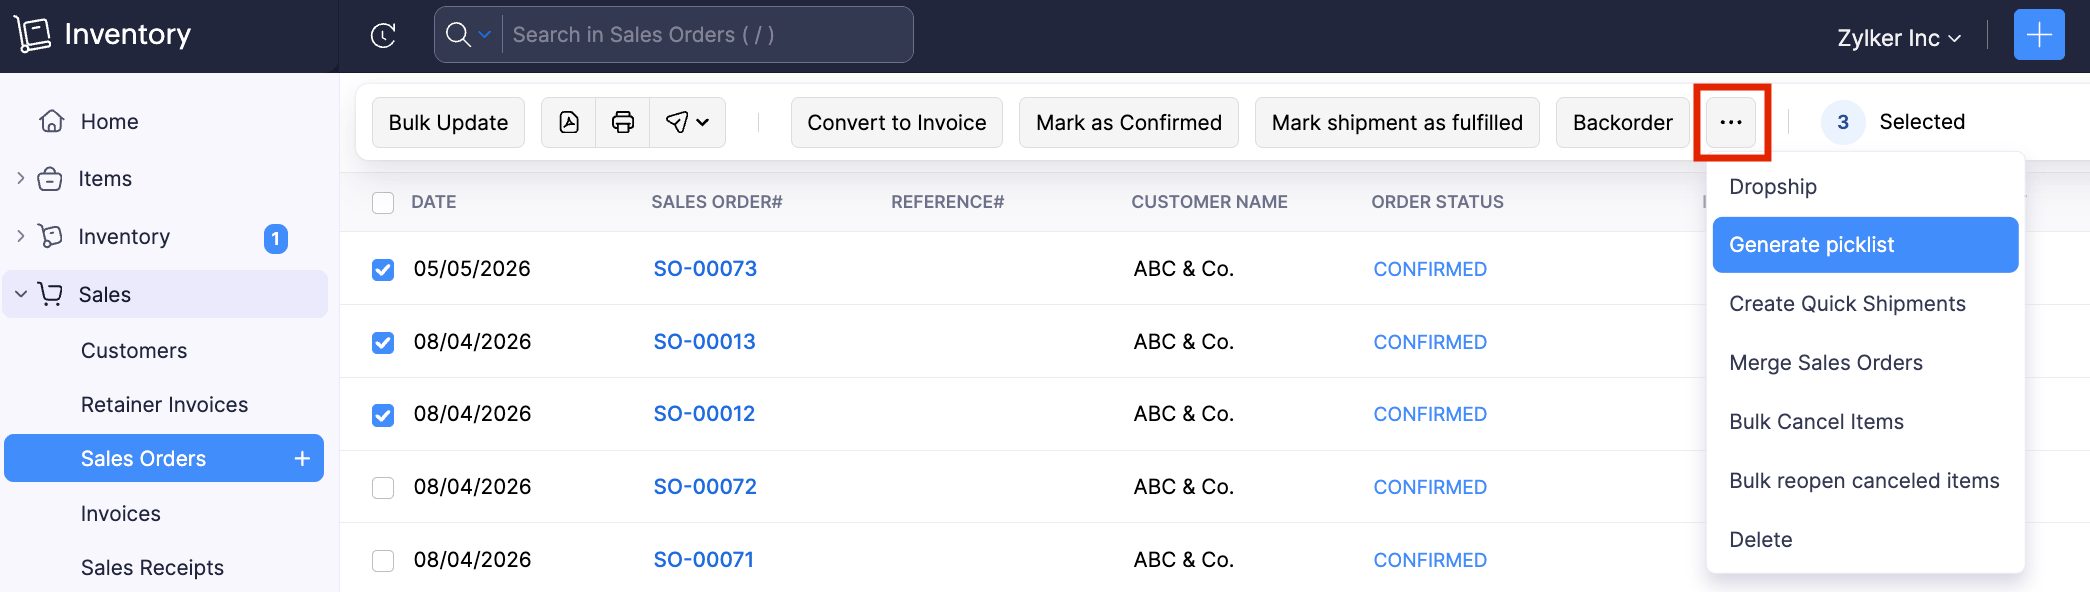Click the PDF export icon in toolbar
The image size is (2090, 592).
[x=569, y=122]
